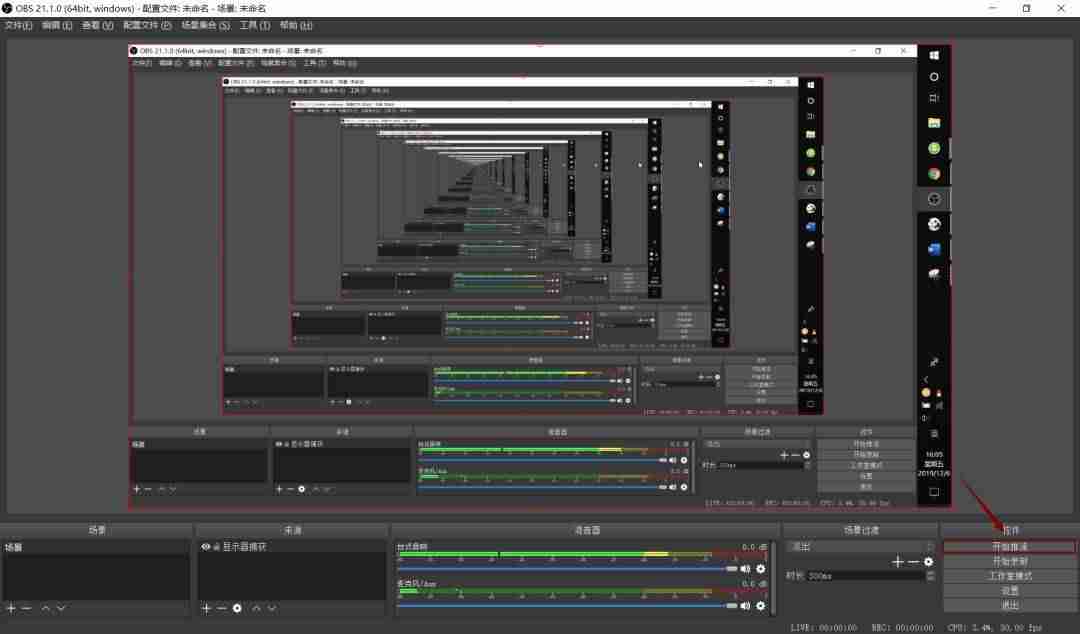Mute mic/aux speaker icon
The width and height of the screenshot is (1080, 634).
(x=745, y=606)
